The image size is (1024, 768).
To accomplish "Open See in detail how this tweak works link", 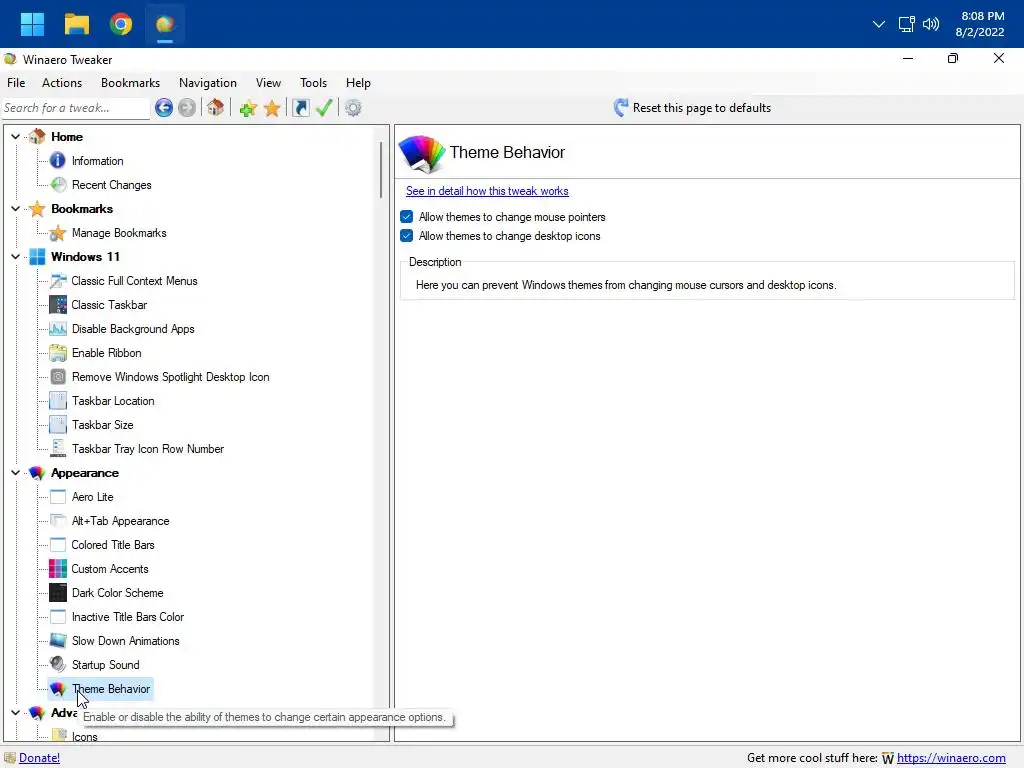I will [x=487, y=191].
